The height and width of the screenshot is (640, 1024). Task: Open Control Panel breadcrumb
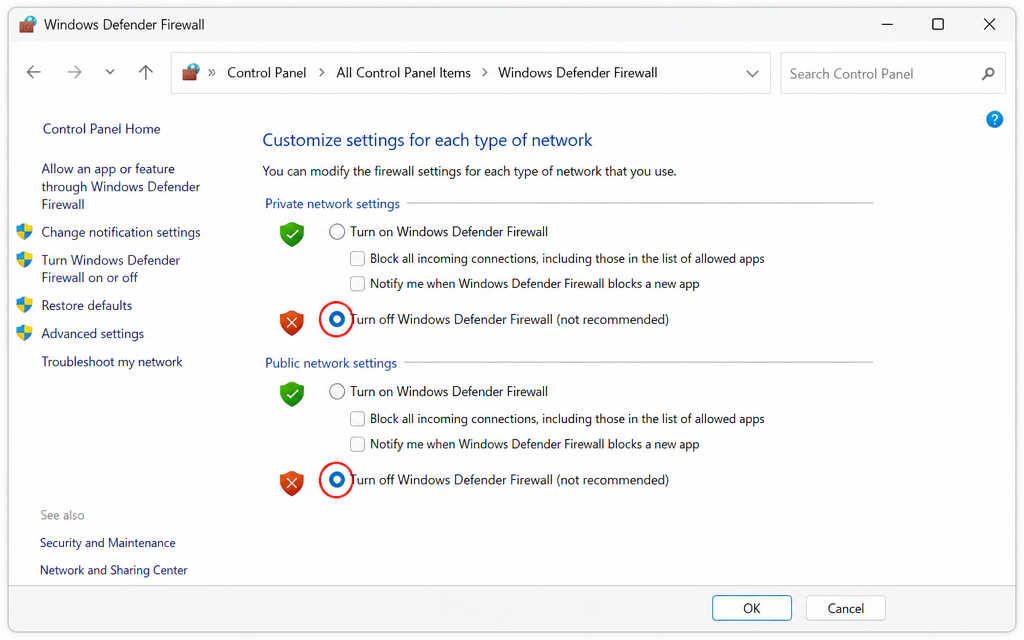266,73
